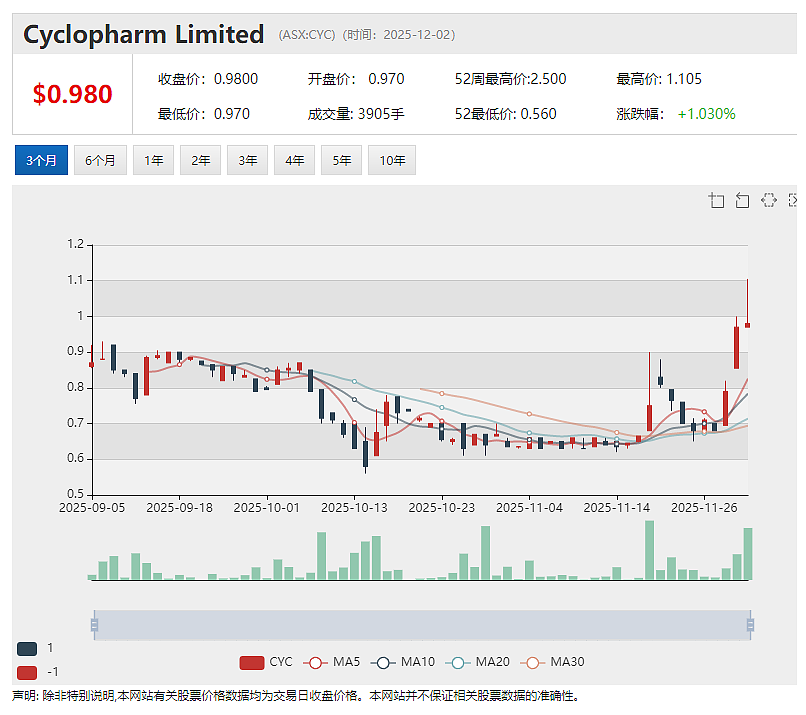Click the +1.030% change percentage
This screenshot has width=806, height=715.
706,114
